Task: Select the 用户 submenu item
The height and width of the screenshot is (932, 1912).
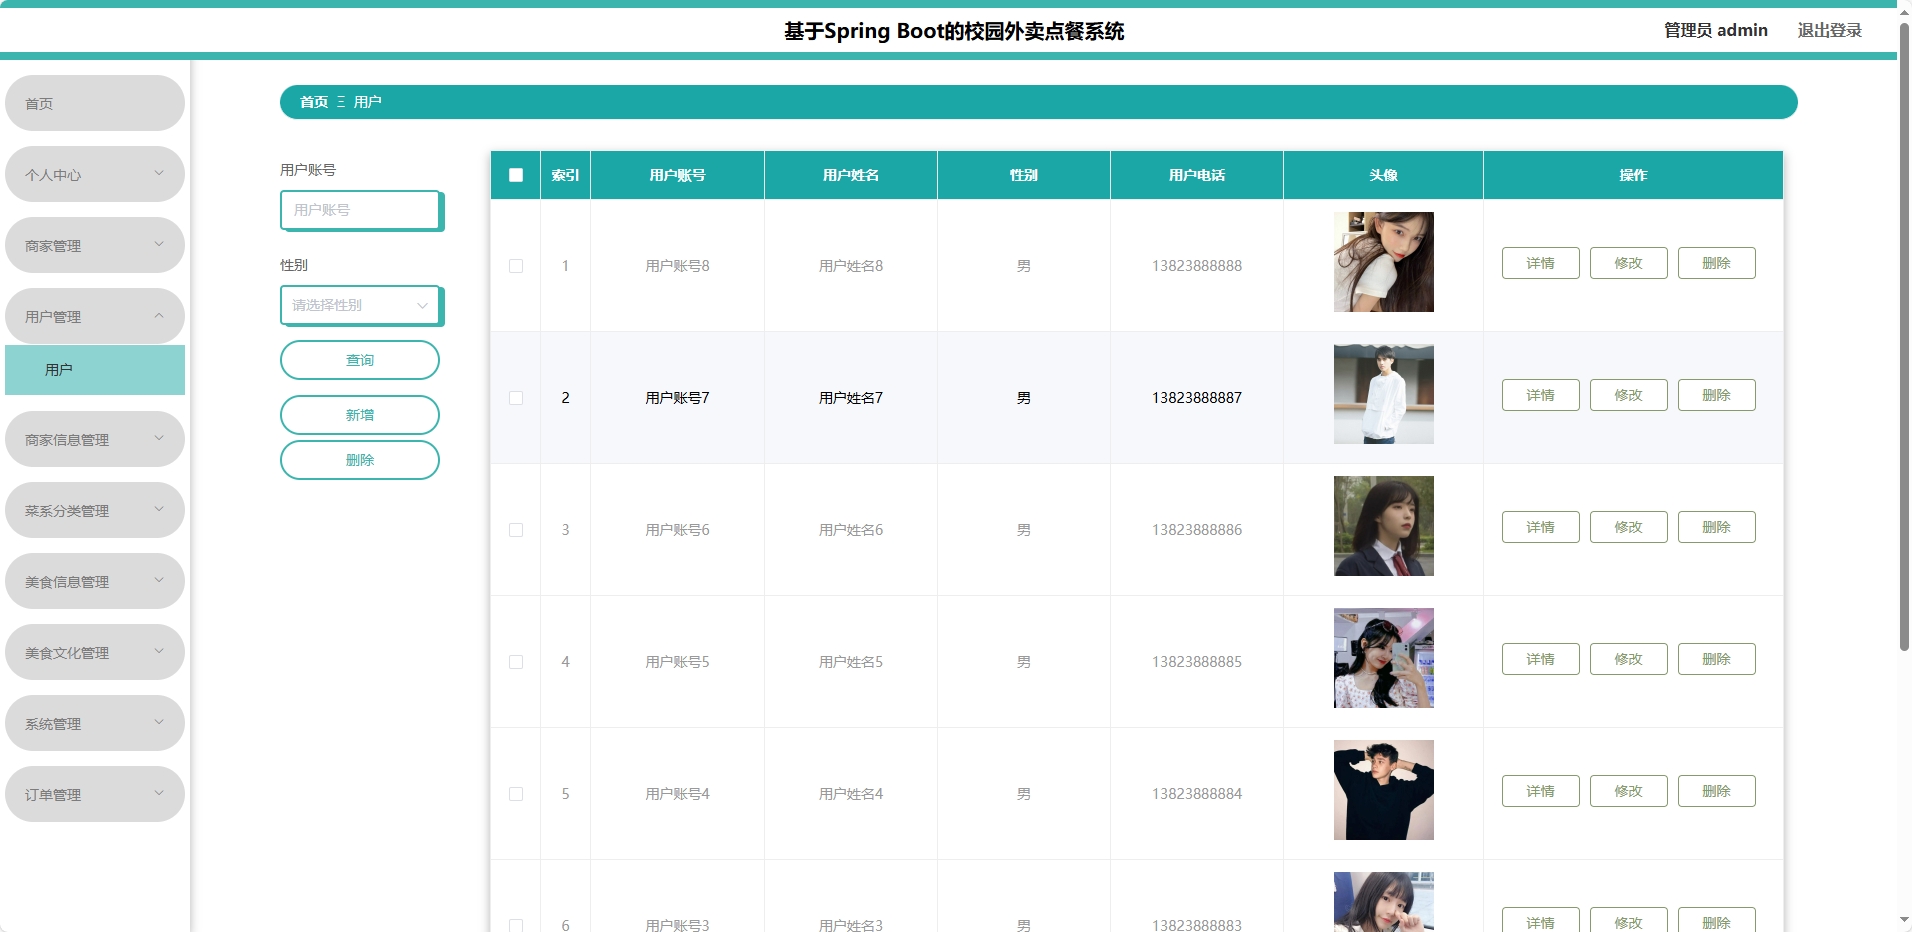Action: point(95,370)
